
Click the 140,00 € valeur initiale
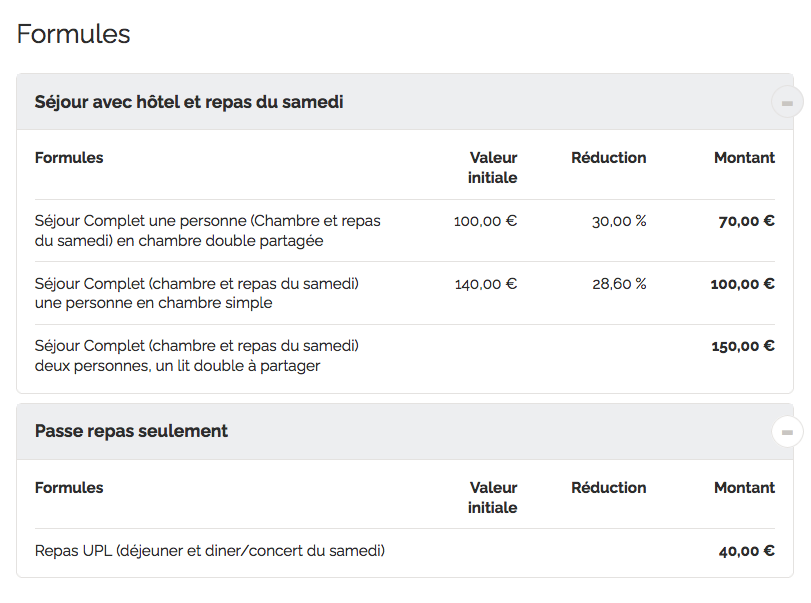485,284
